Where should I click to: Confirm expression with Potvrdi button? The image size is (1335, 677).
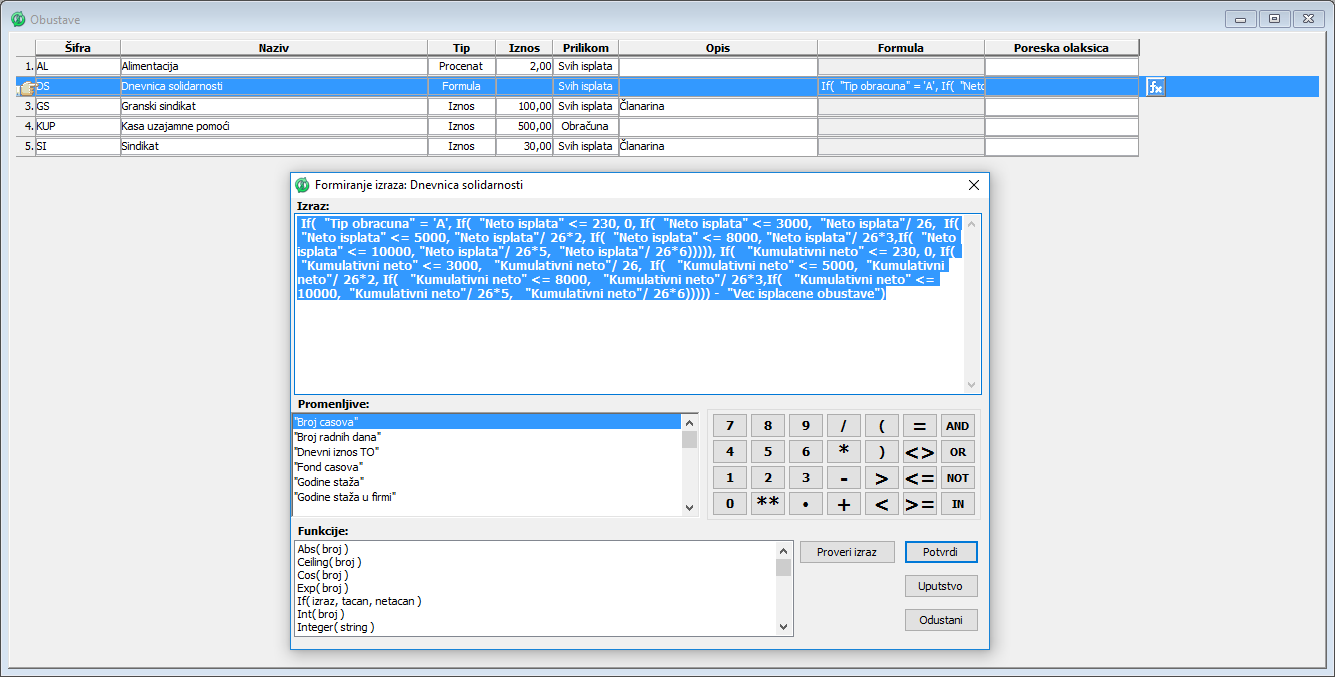coord(940,552)
